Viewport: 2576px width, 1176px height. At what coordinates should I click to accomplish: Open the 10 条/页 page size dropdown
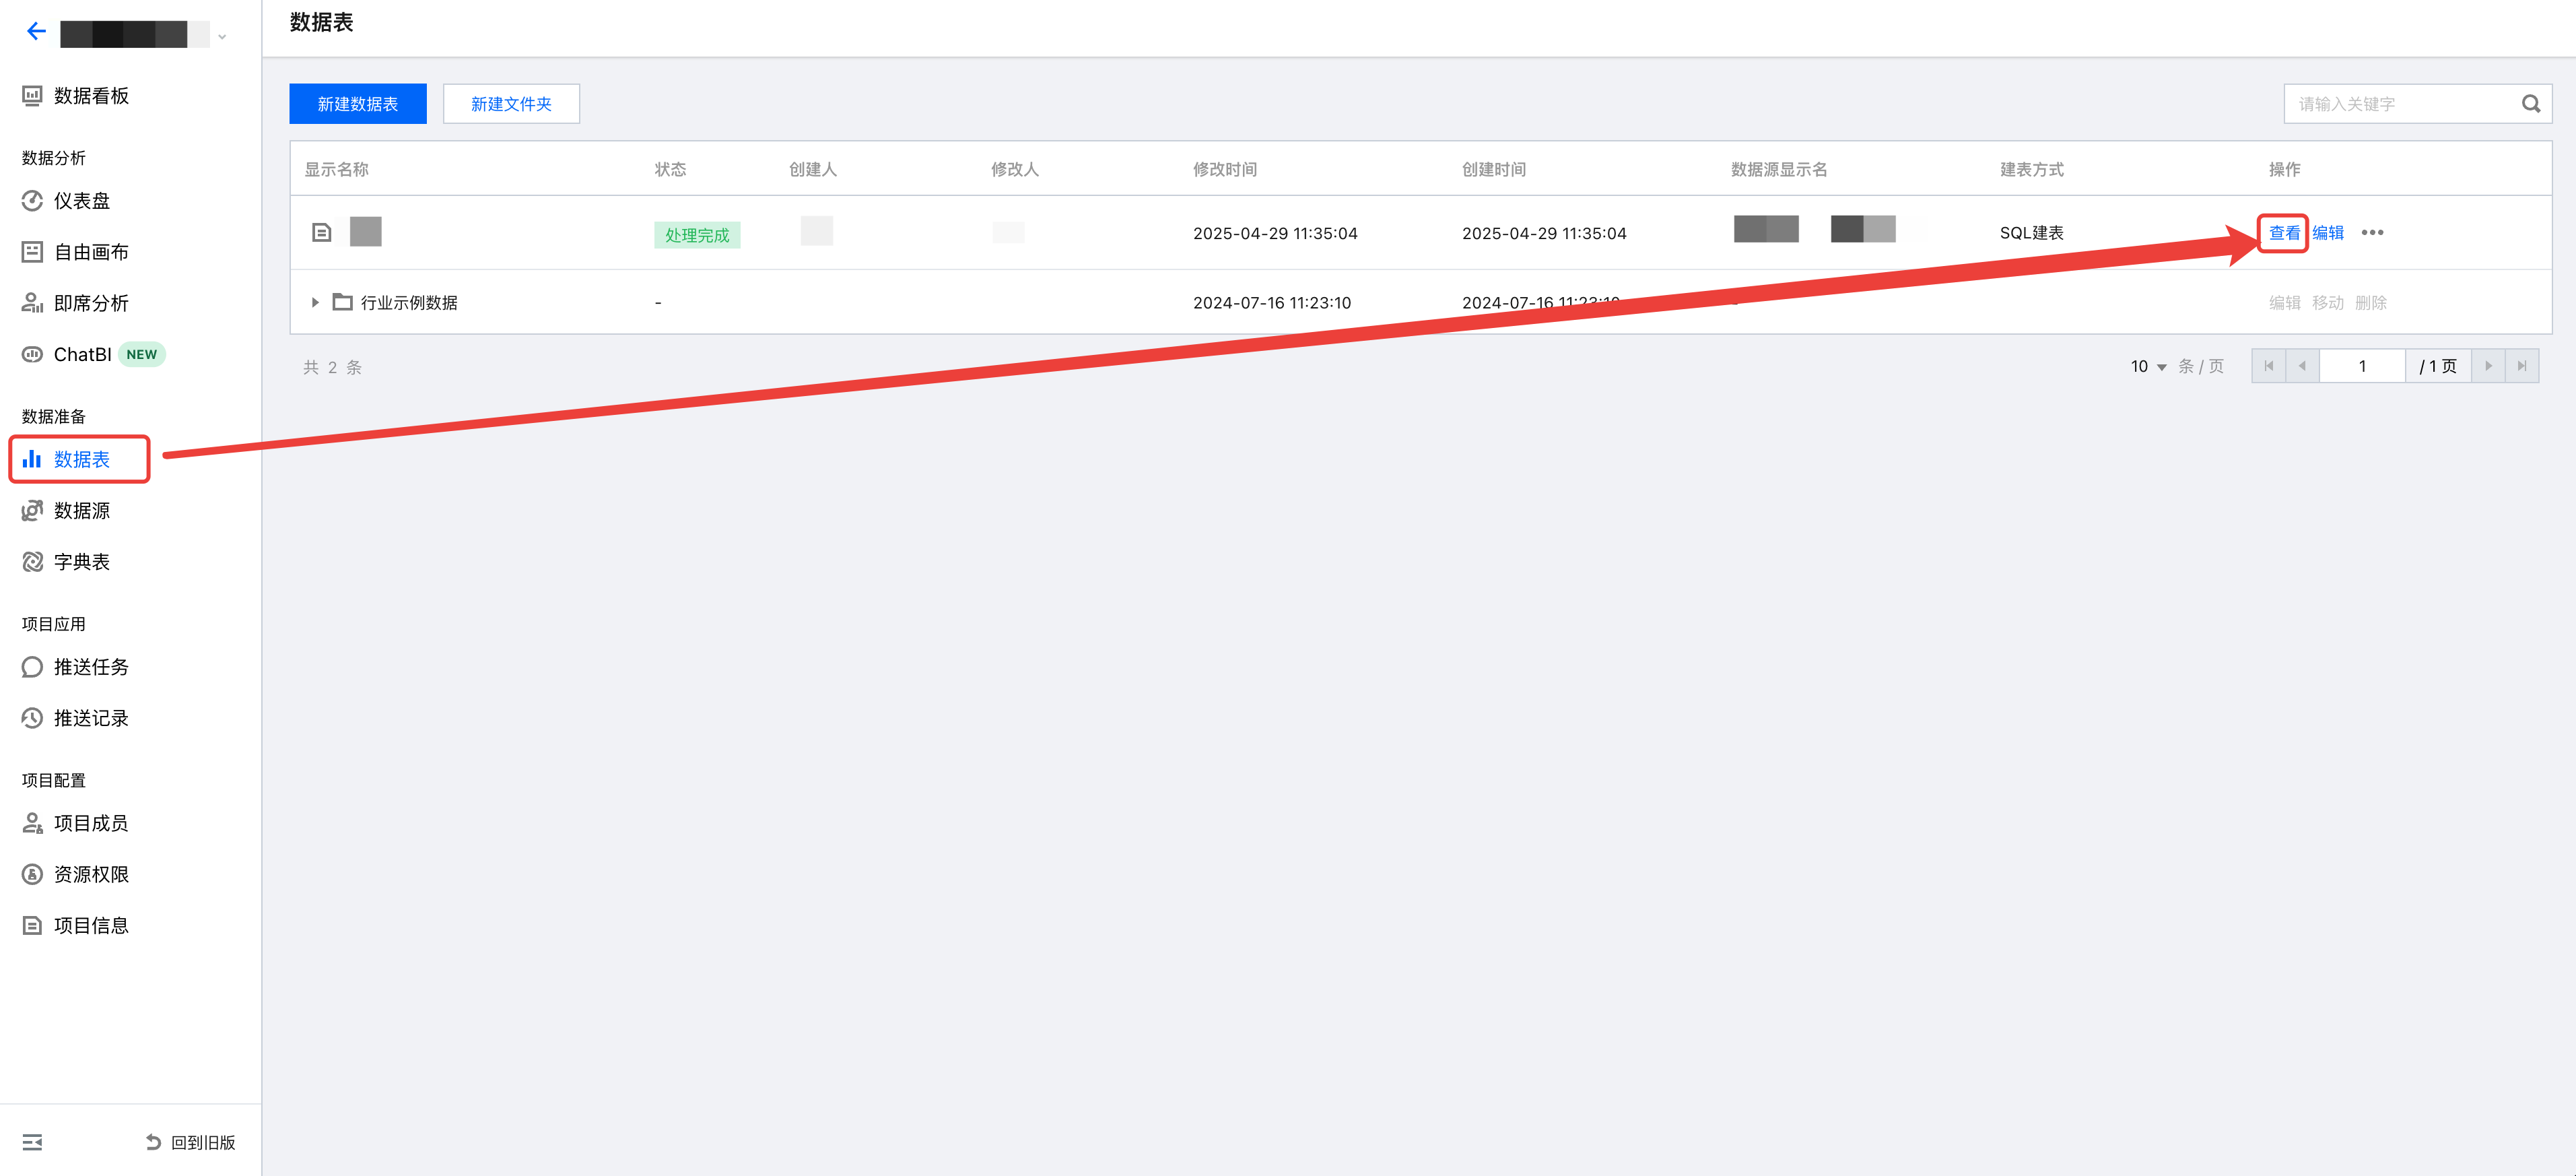[2148, 366]
